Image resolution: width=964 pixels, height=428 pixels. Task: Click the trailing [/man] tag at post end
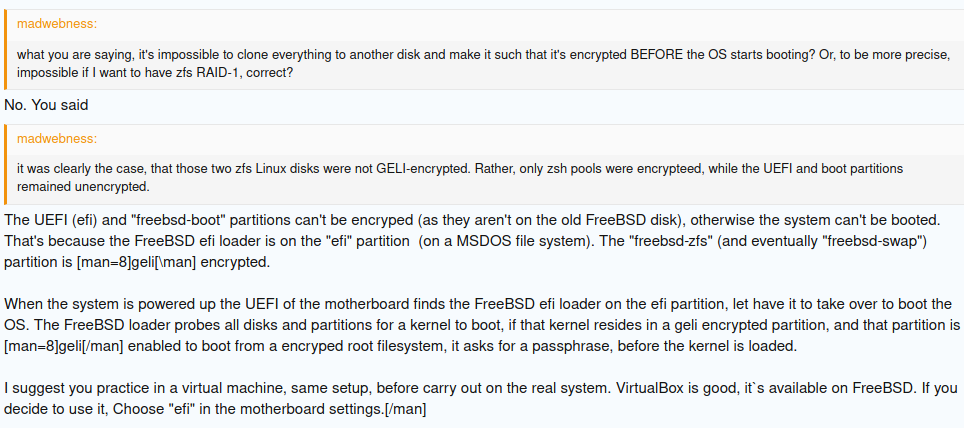406,408
